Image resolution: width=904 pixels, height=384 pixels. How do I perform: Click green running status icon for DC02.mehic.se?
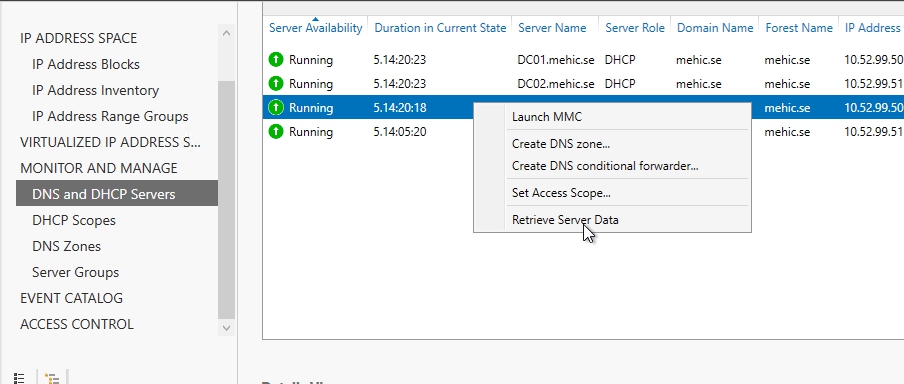point(276,84)
